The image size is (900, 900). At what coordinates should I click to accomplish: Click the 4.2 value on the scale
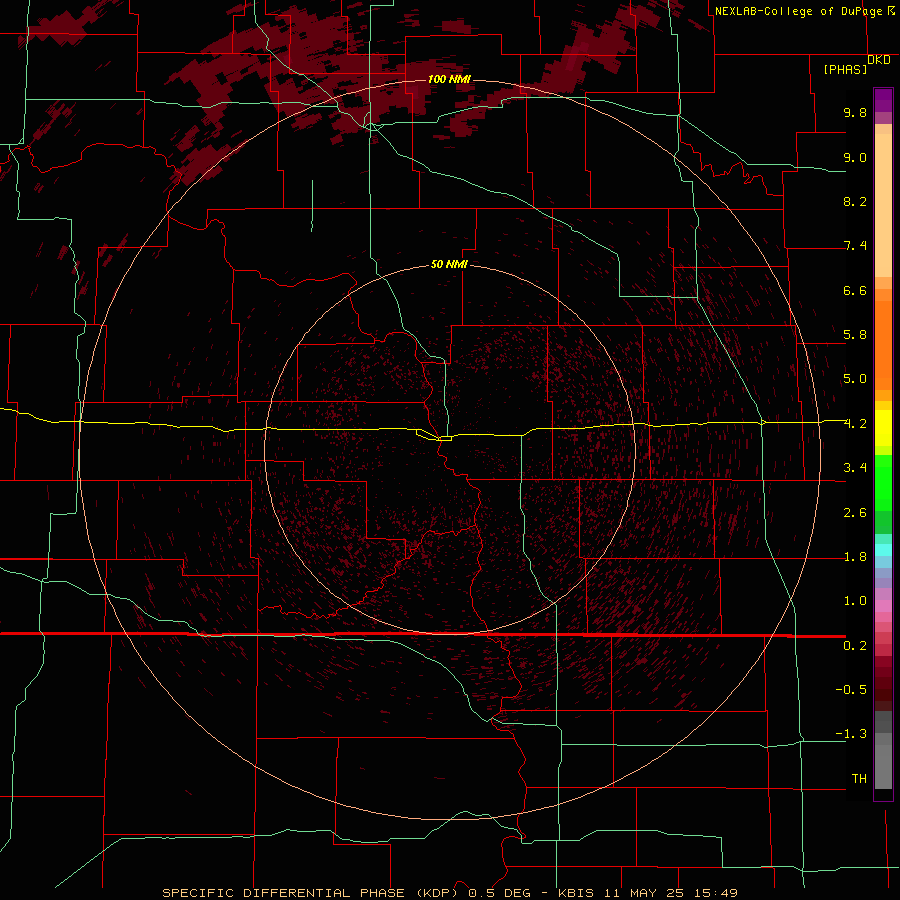tap(855, 424)
